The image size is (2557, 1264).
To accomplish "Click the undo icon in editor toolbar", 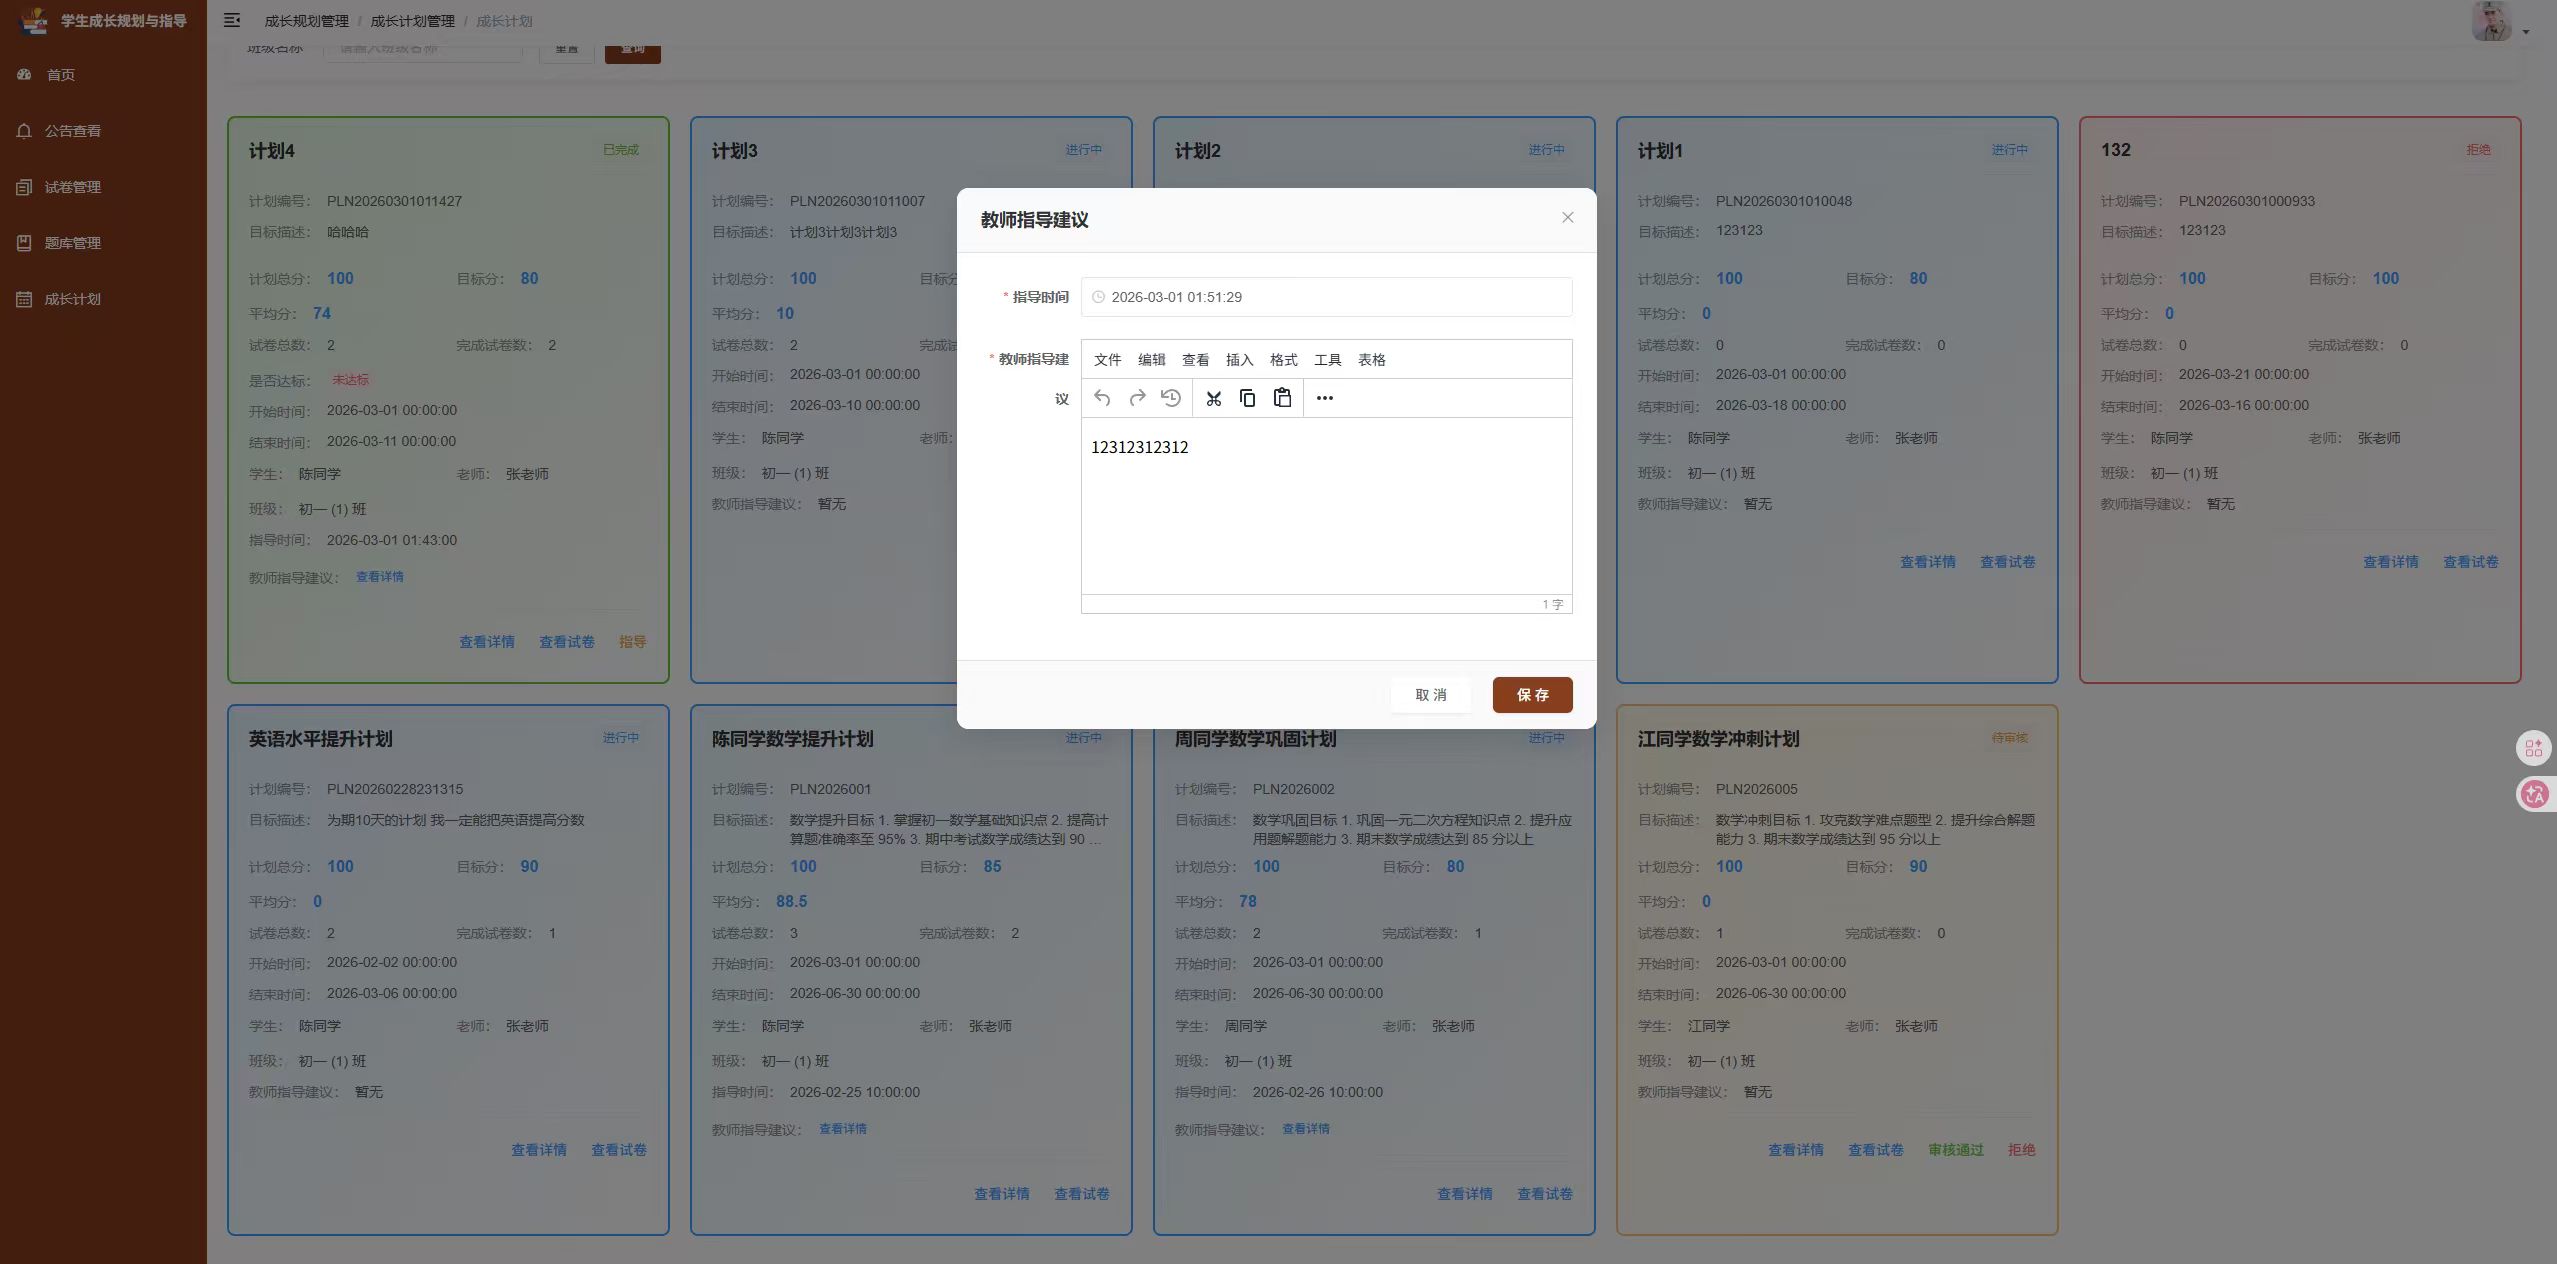I will pyautogui.click(x=1102, y=398).
